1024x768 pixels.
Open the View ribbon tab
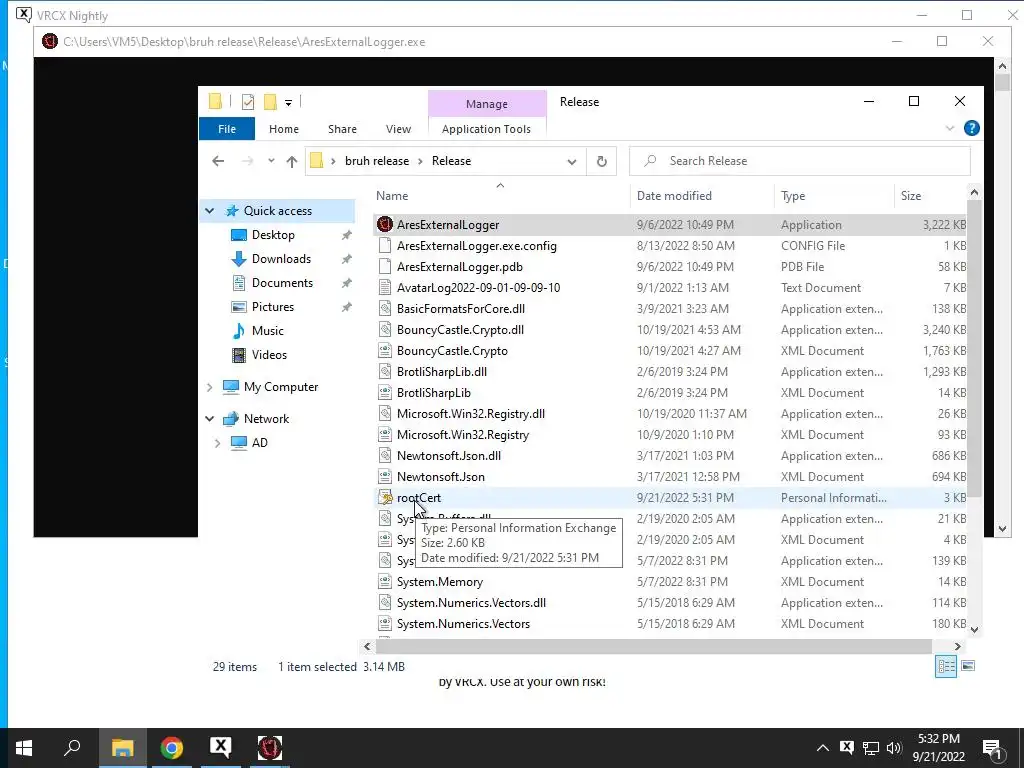coord(398,129)
